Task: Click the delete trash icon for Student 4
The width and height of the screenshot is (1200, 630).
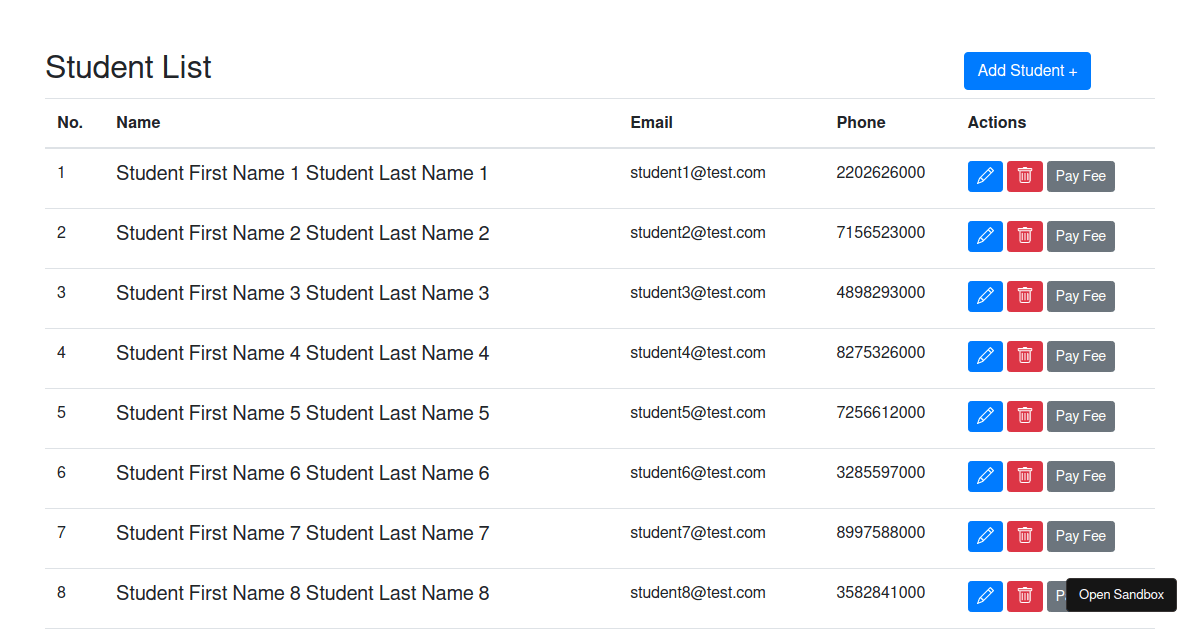Action: [x=1024, y=356]
